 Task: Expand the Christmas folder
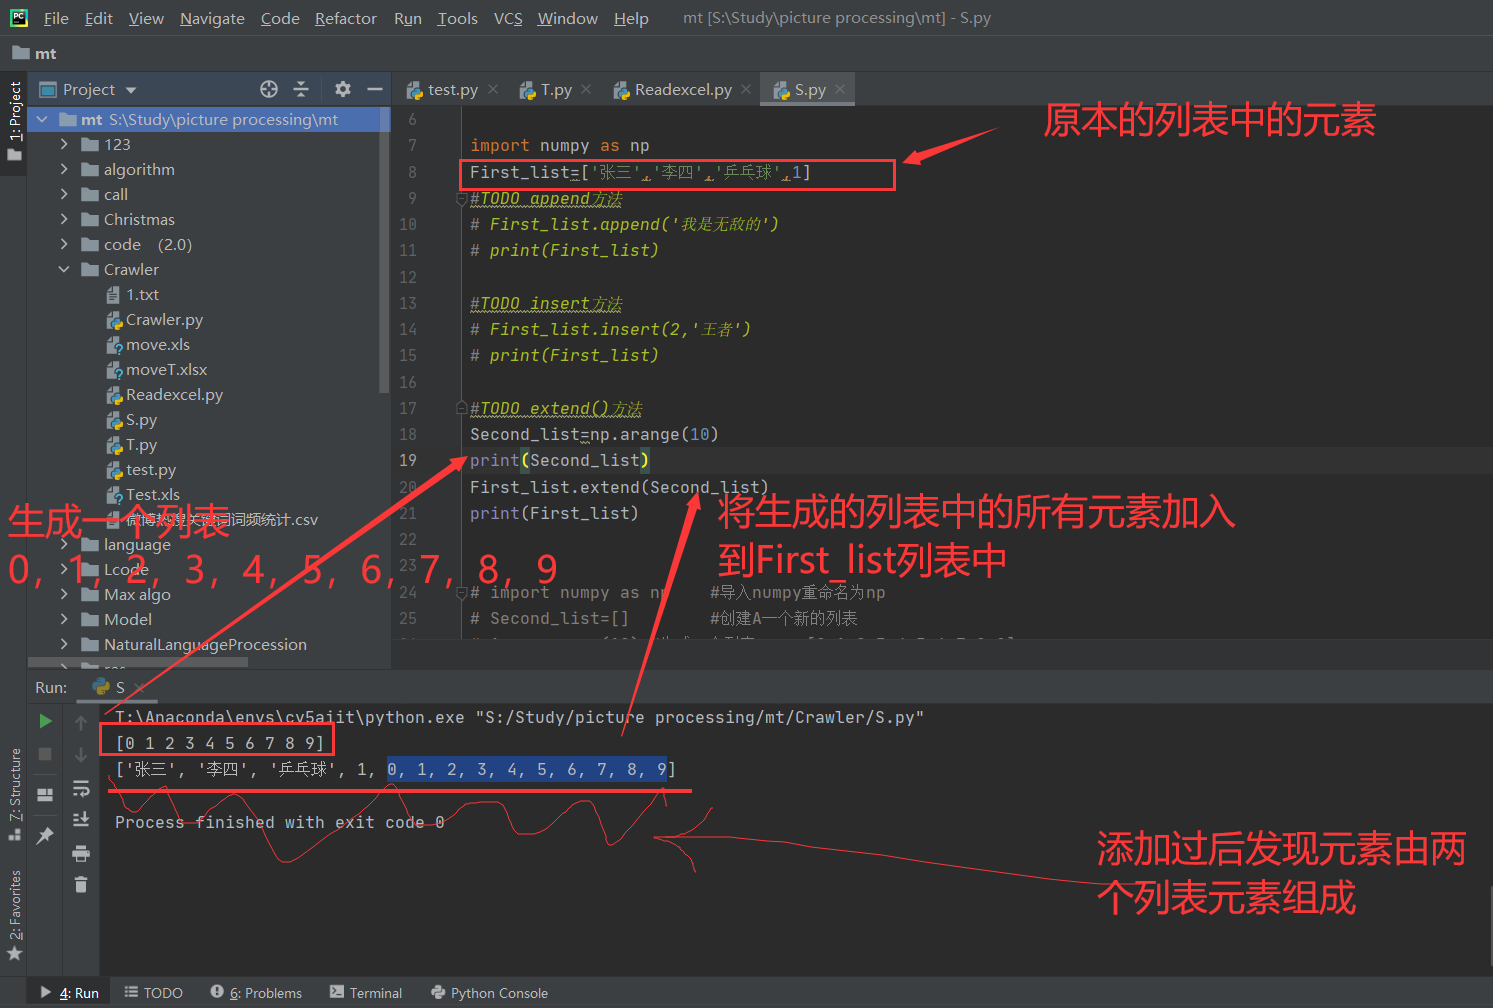[x=64, y=219]
